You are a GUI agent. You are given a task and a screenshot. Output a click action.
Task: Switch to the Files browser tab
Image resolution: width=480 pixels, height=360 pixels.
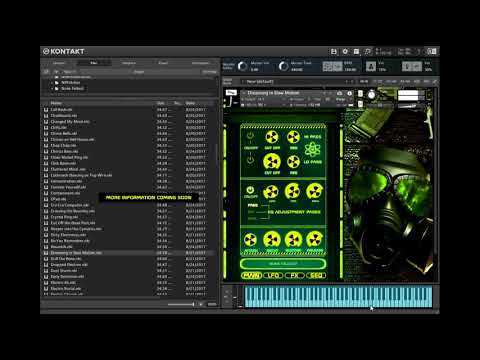(x=94, y=63)
